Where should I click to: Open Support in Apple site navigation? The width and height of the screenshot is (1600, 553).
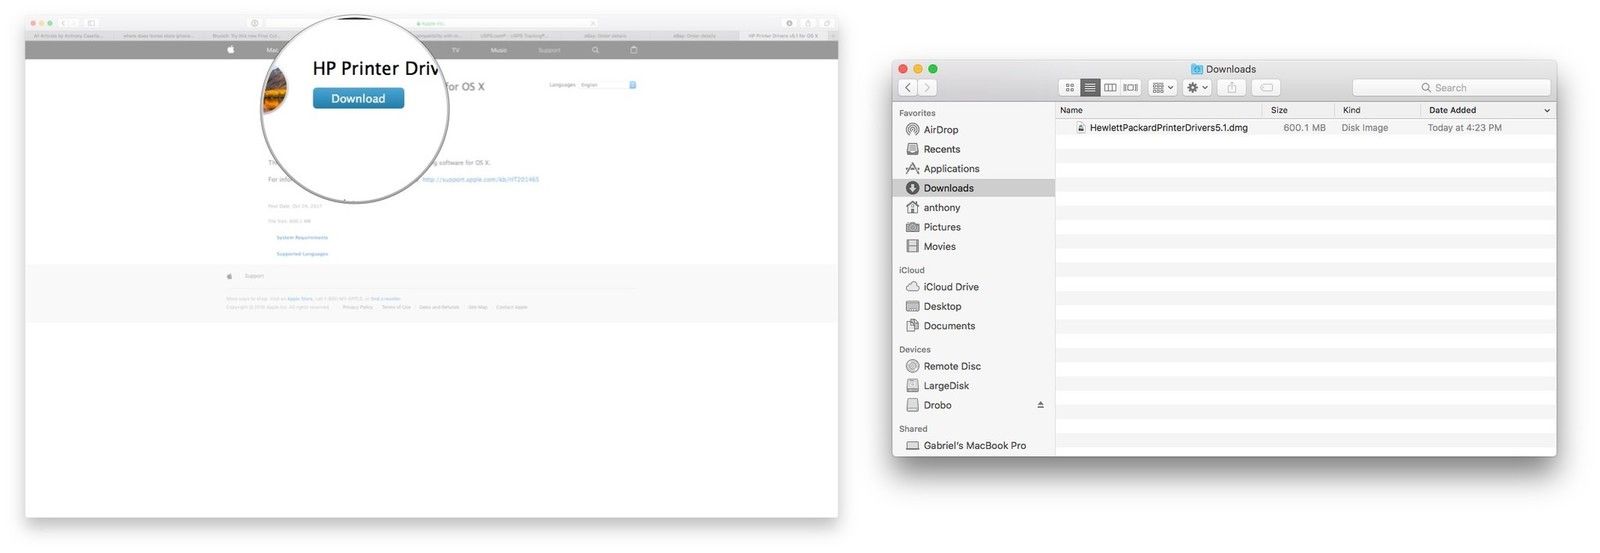click(x=550, y=50)
